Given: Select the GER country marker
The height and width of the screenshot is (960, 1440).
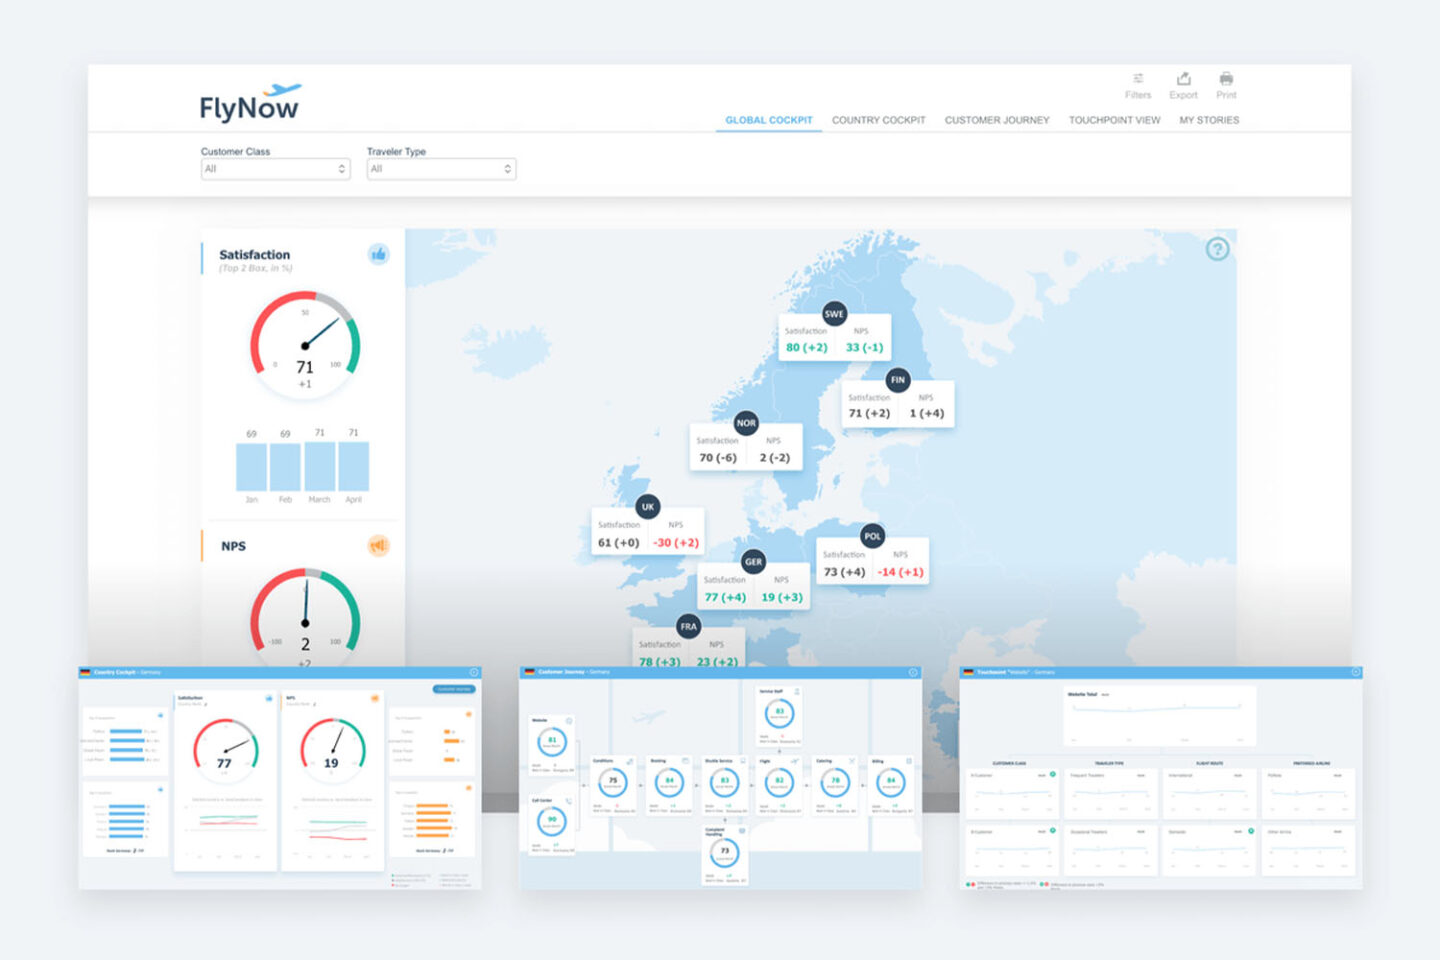Looking at the screenshot, I should pos(754,562).
